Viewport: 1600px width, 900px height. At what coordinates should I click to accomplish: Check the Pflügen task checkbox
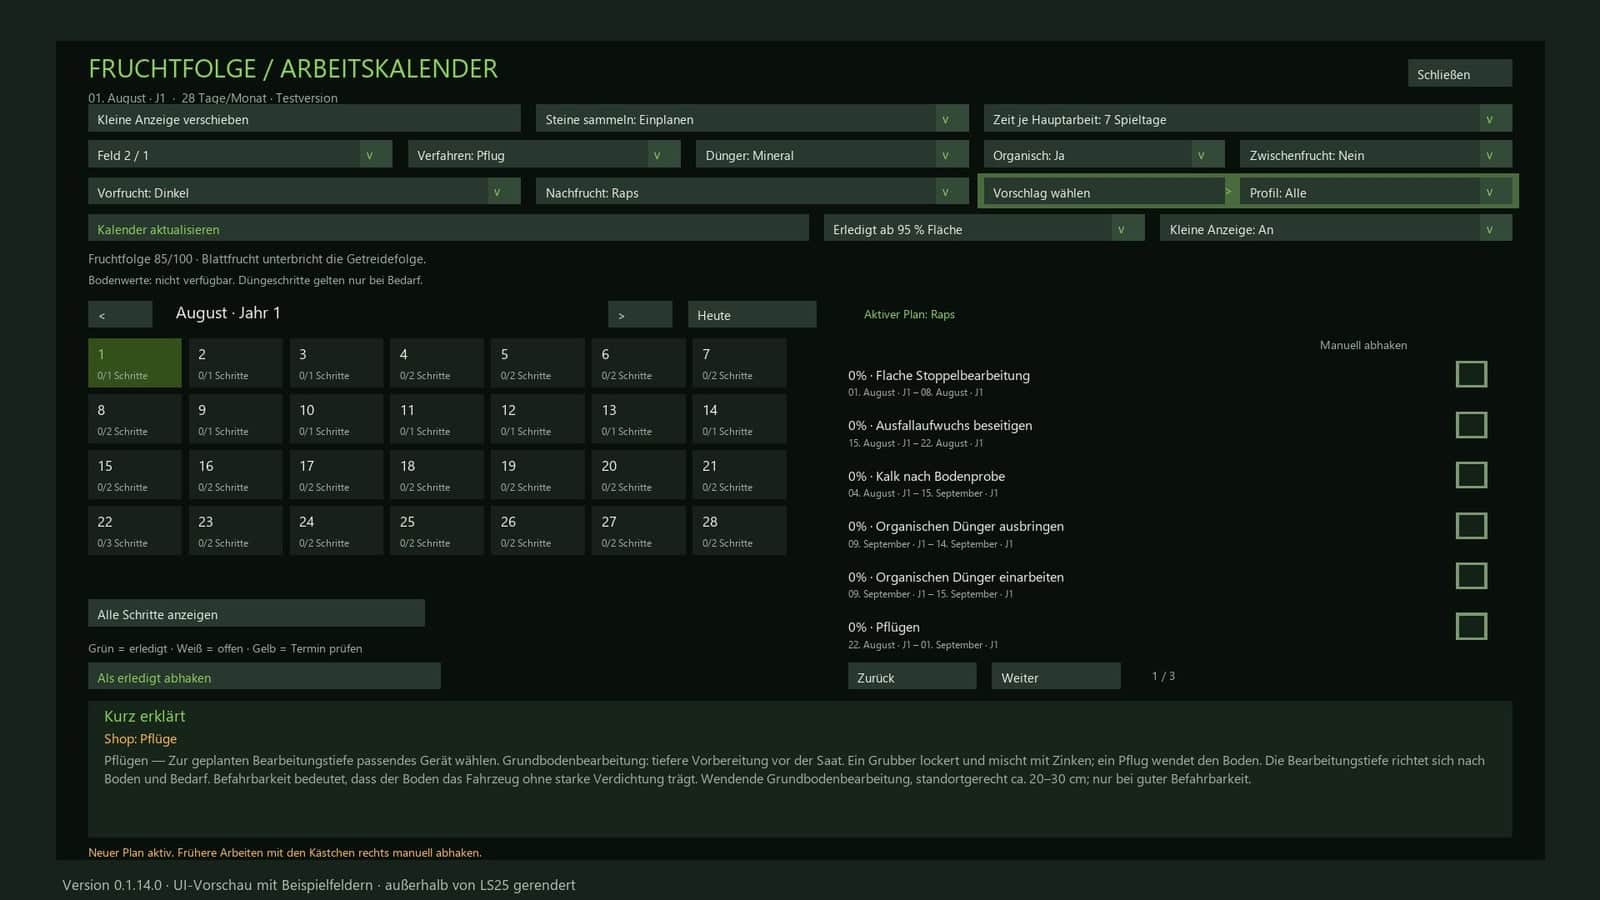point(1471,627)
